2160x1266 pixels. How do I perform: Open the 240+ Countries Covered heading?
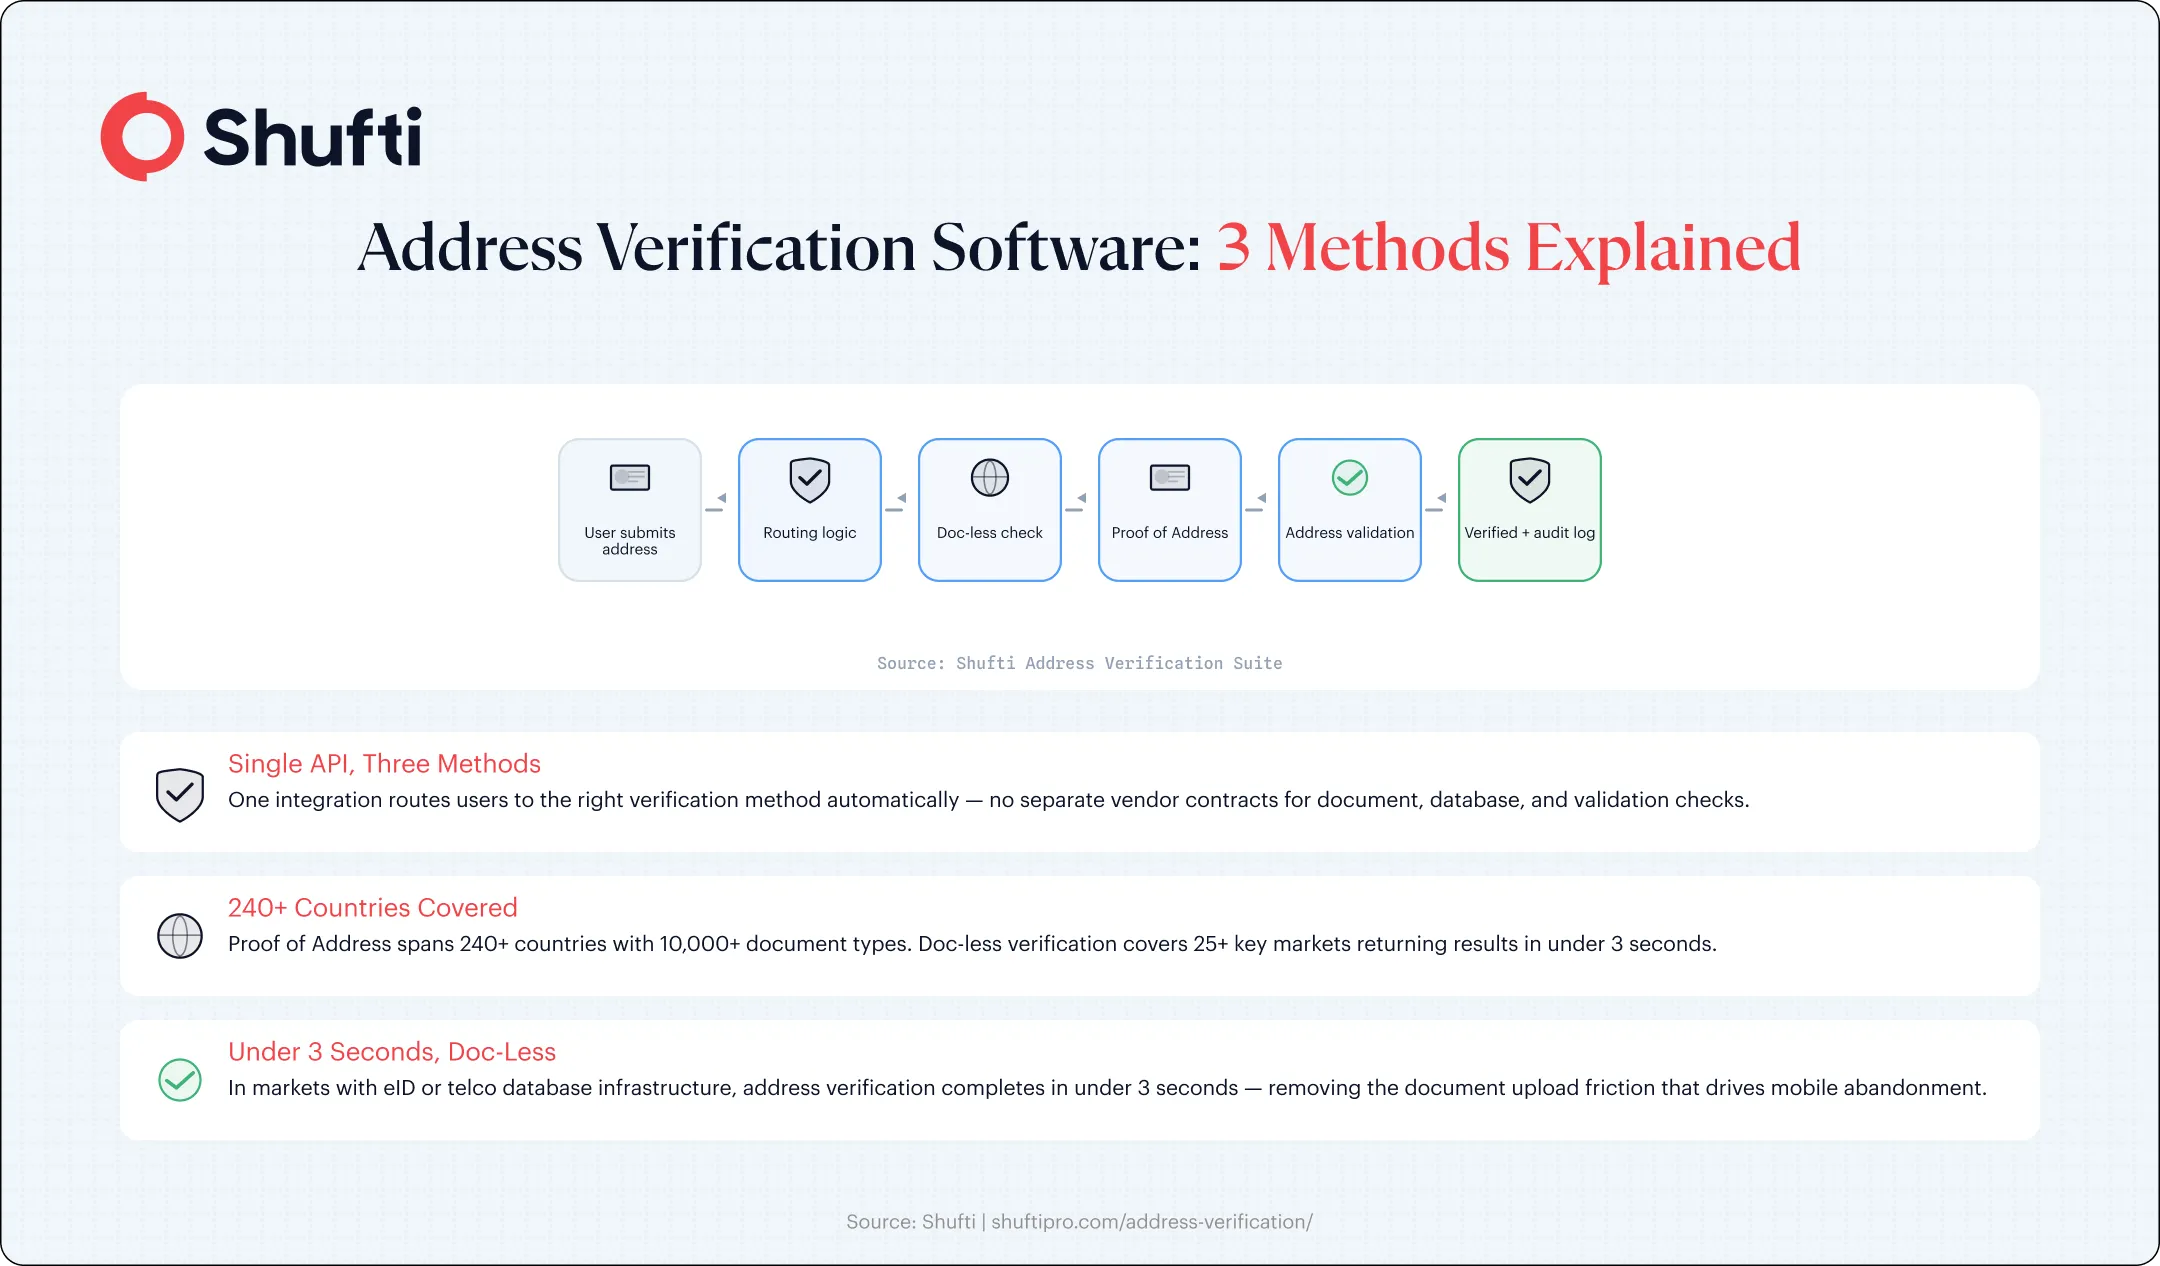[373, 908]
